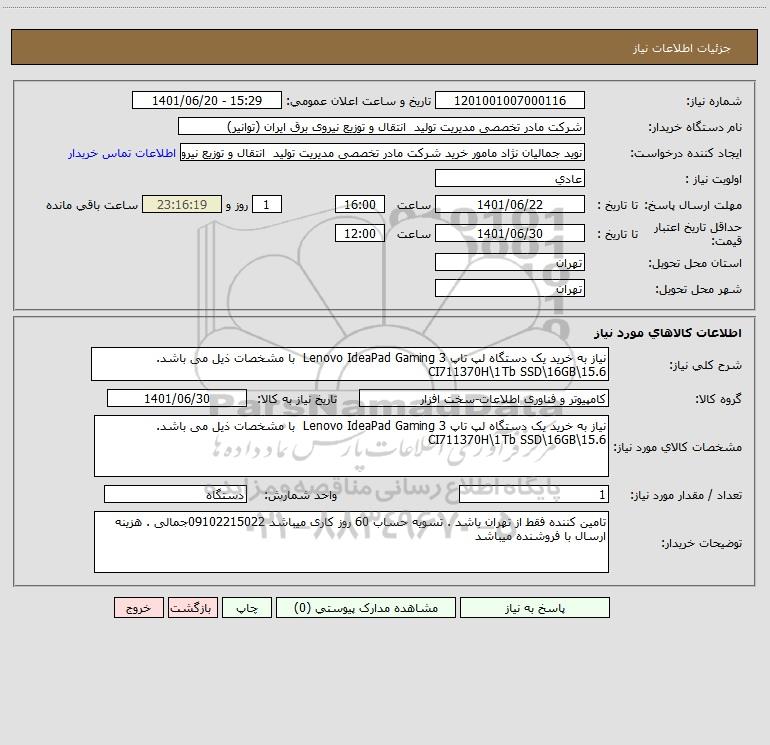Click the شماره نیاز label
770x745 pixels.
click(714, 101)
